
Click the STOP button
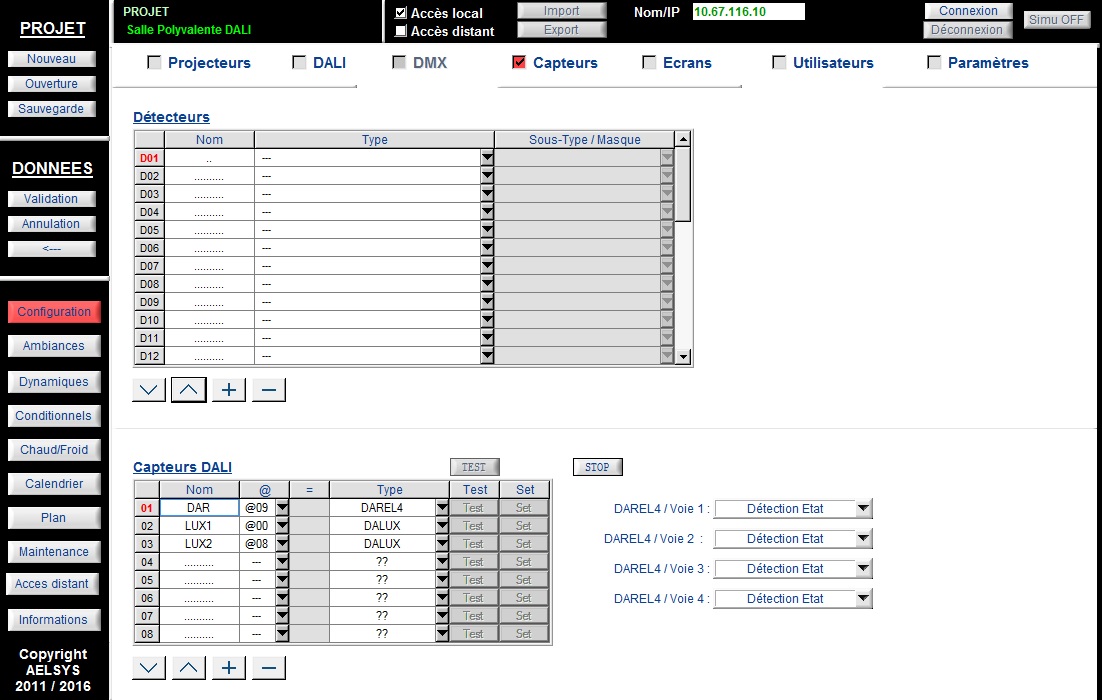(597, 467)
